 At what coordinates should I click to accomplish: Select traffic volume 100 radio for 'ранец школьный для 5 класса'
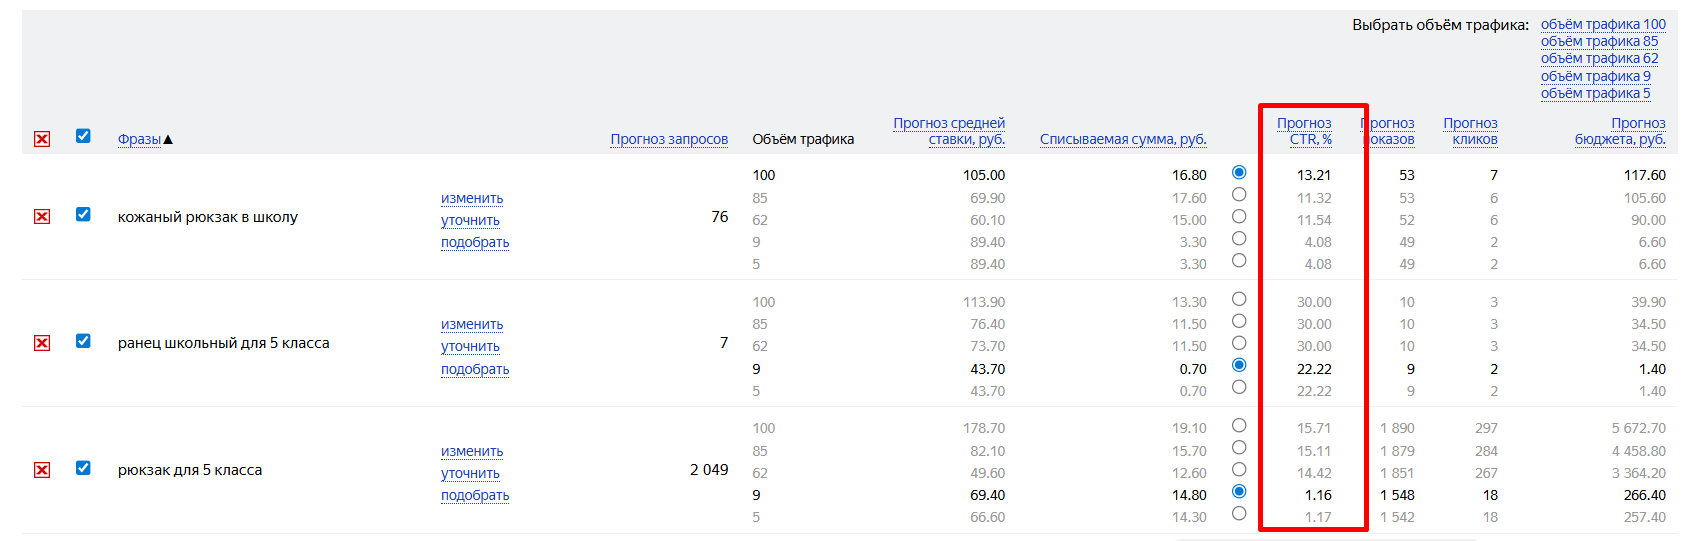click(x=1239, y=299)
